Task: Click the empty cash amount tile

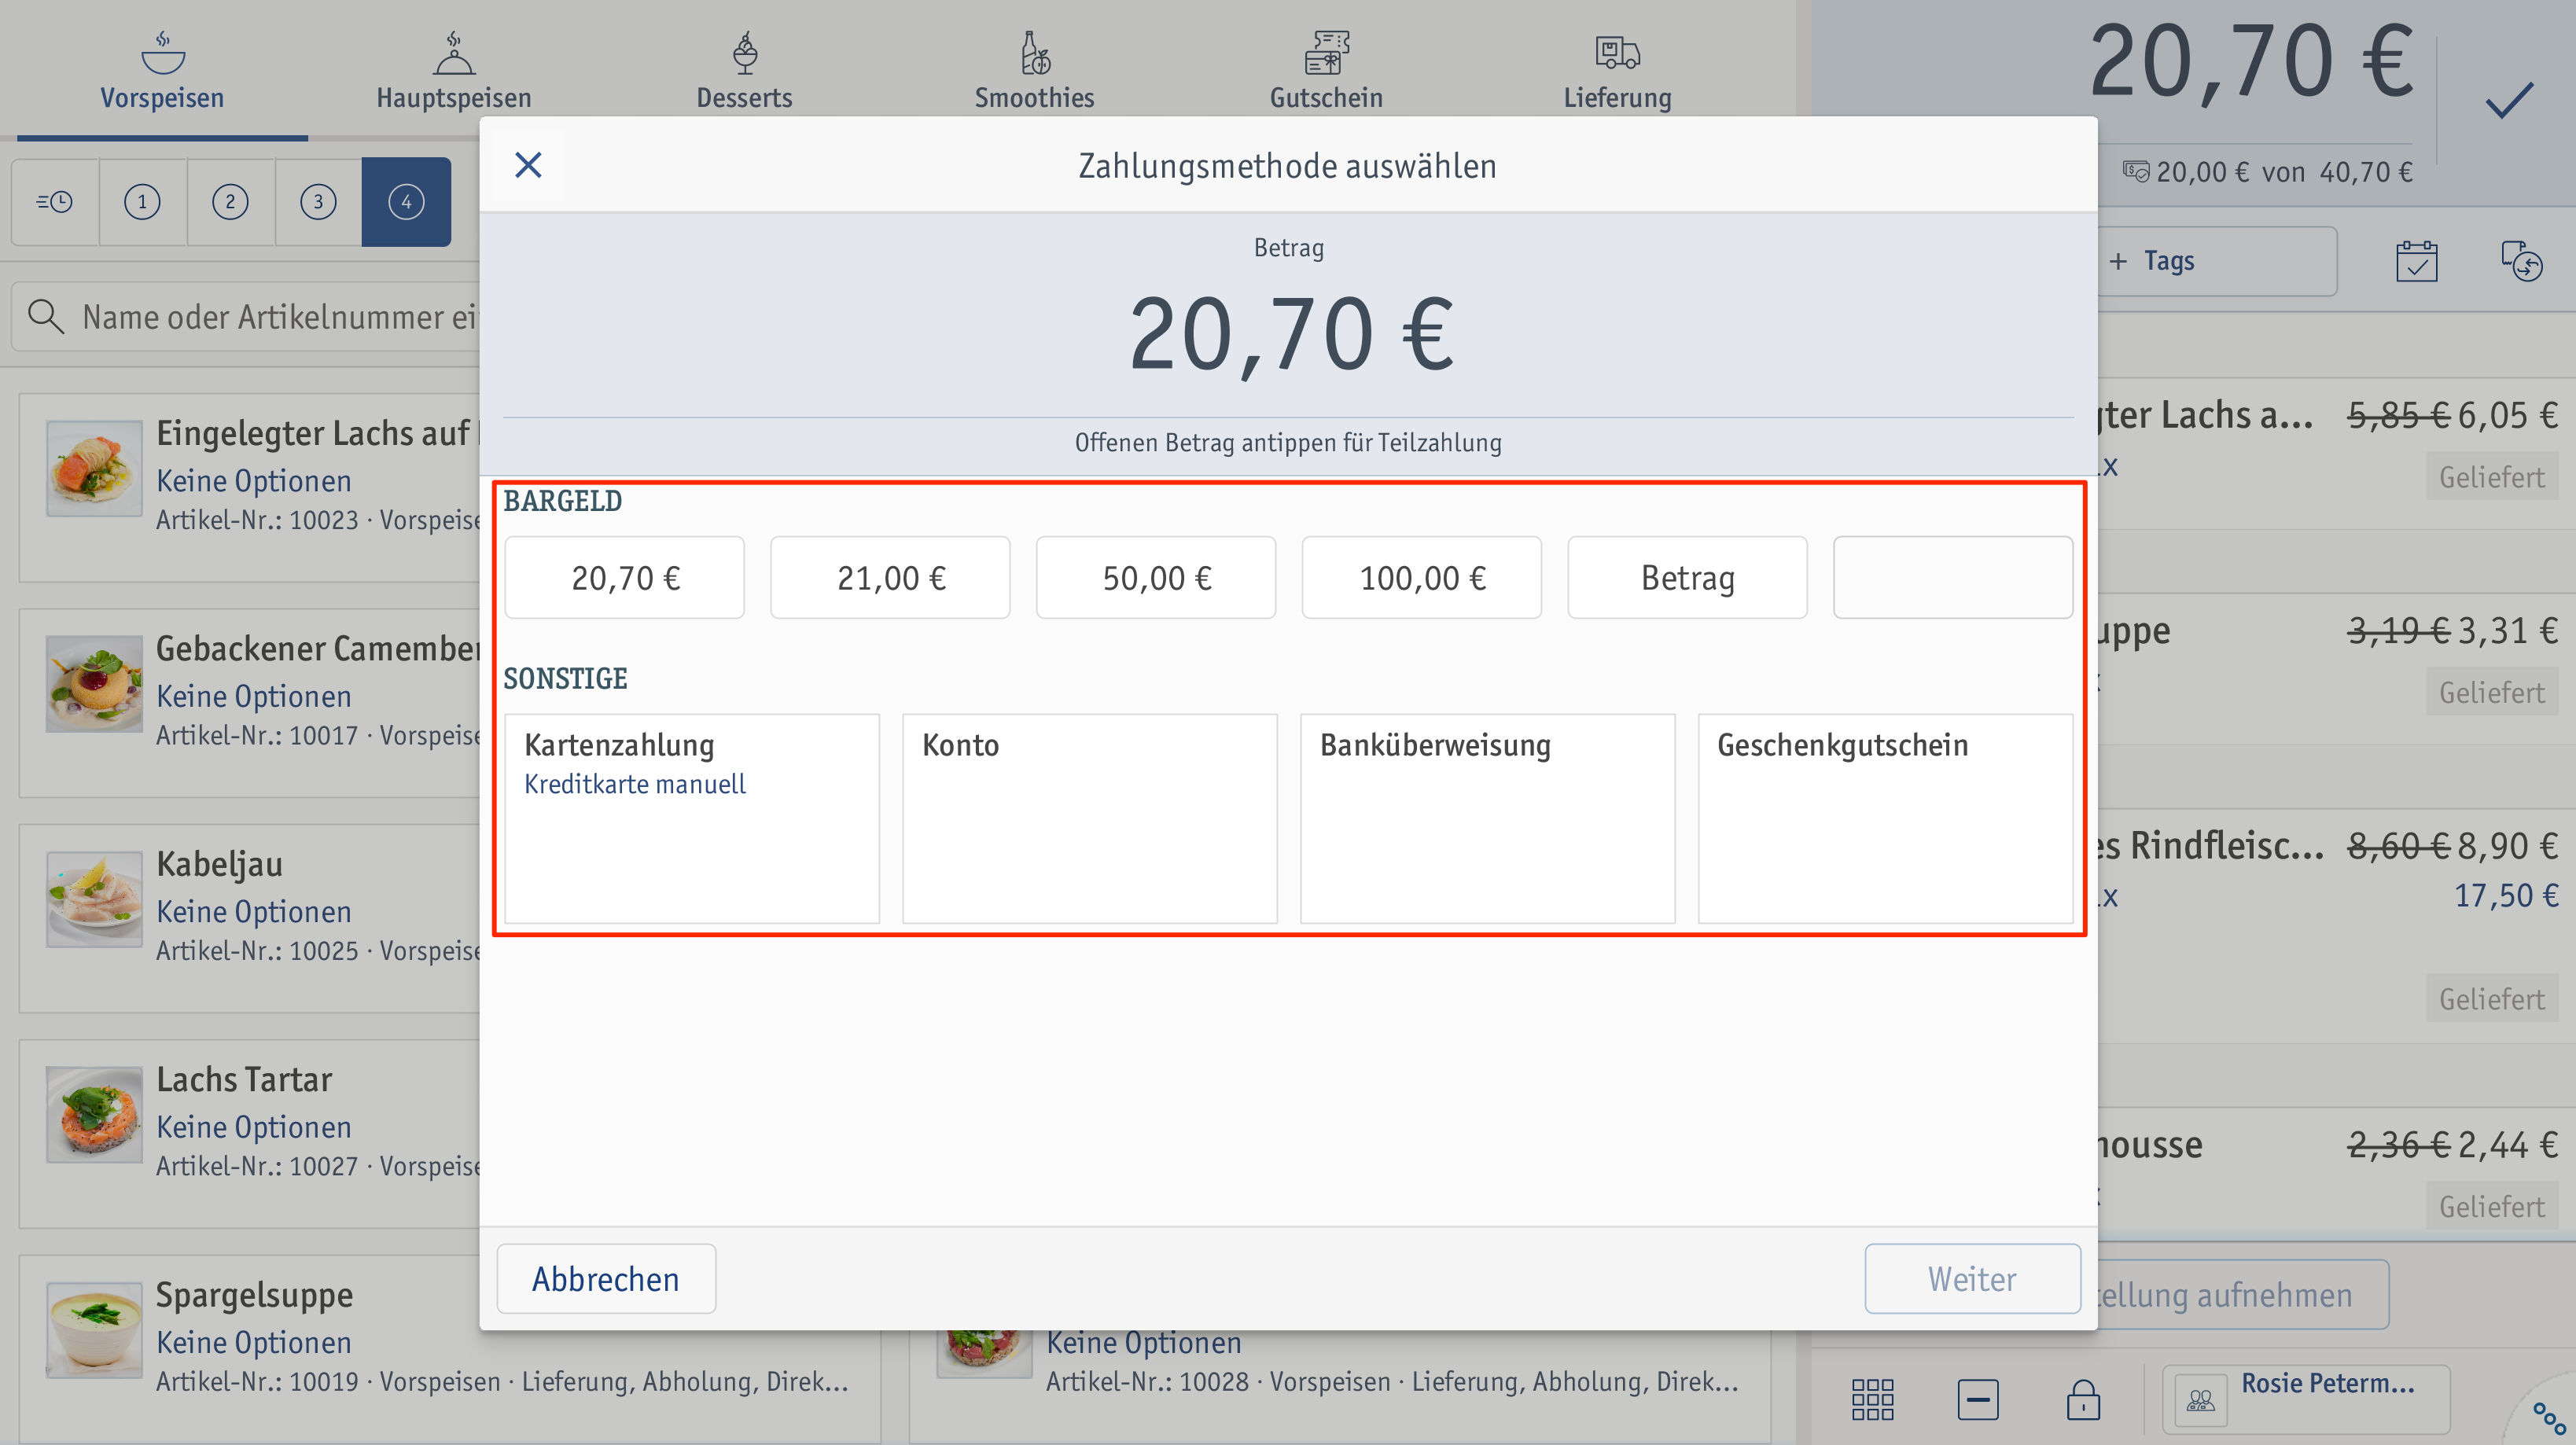Action: coord(1953,578)
